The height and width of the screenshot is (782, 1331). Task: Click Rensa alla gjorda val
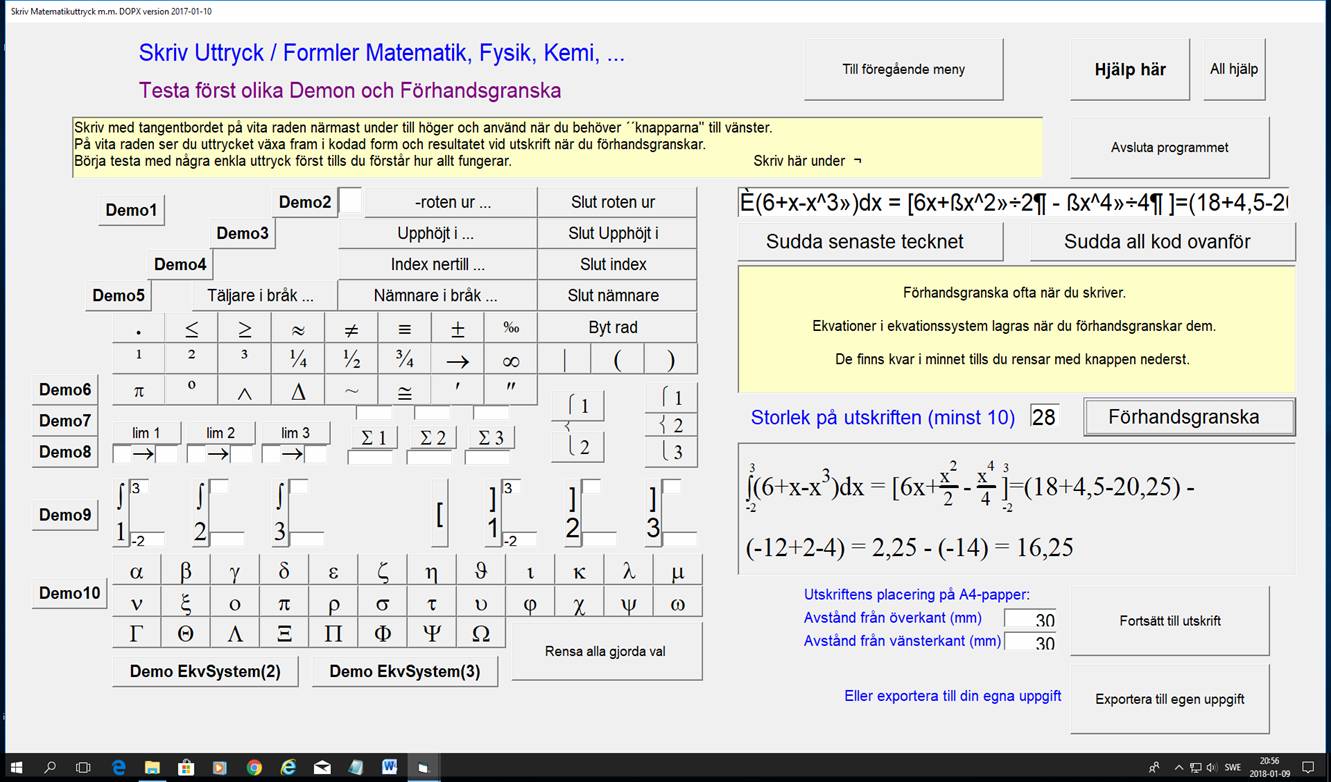pyautogui.click(x=605, y=651)
